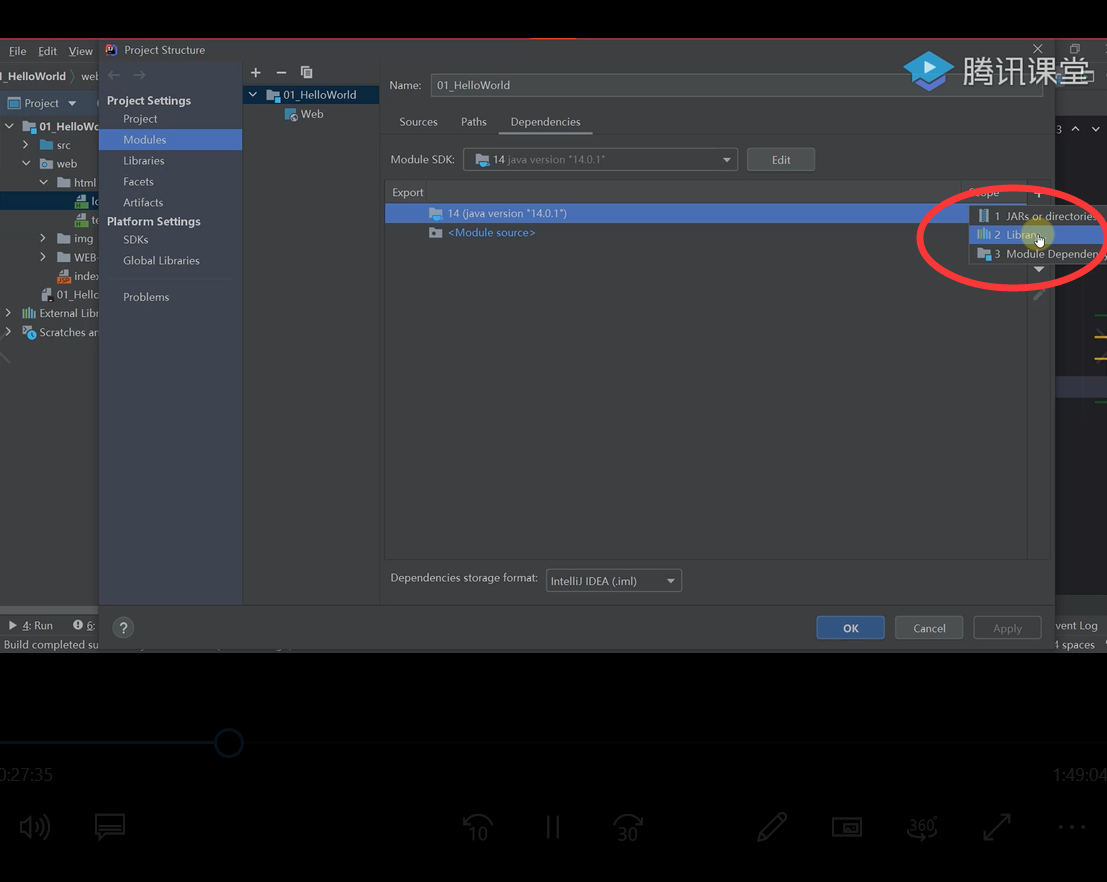Viewport: 1107px width, 882px height.
Task: Click the video progress slider knob
Action: 229,743
